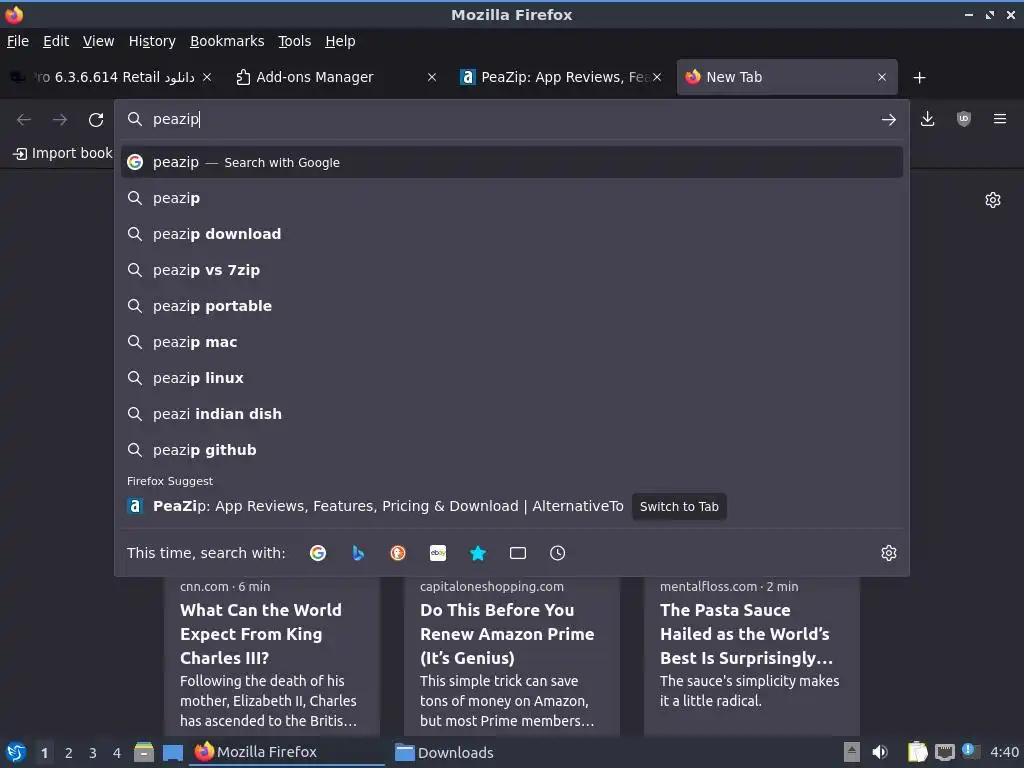Open the Downloads window from taskbar

[444, 753]
